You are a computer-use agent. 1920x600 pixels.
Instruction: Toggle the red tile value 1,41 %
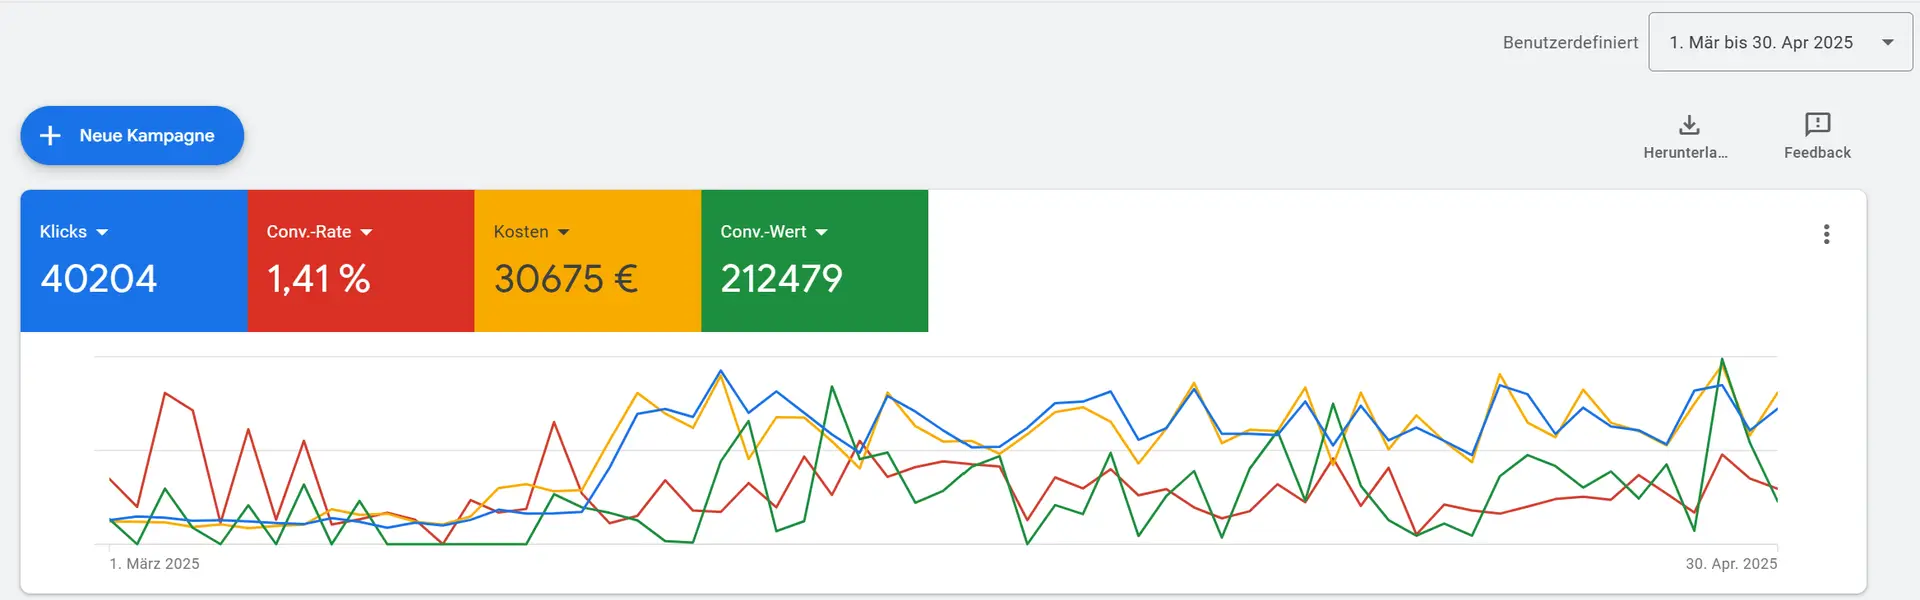318,278
